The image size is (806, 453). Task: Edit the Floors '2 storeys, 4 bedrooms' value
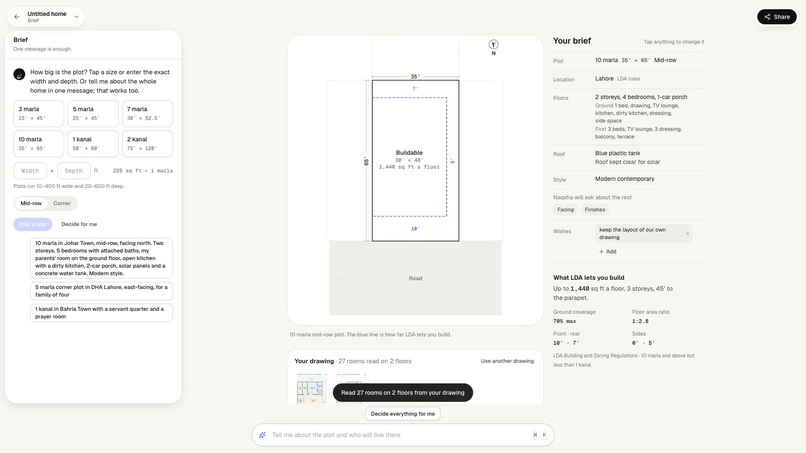coord(641,97)
